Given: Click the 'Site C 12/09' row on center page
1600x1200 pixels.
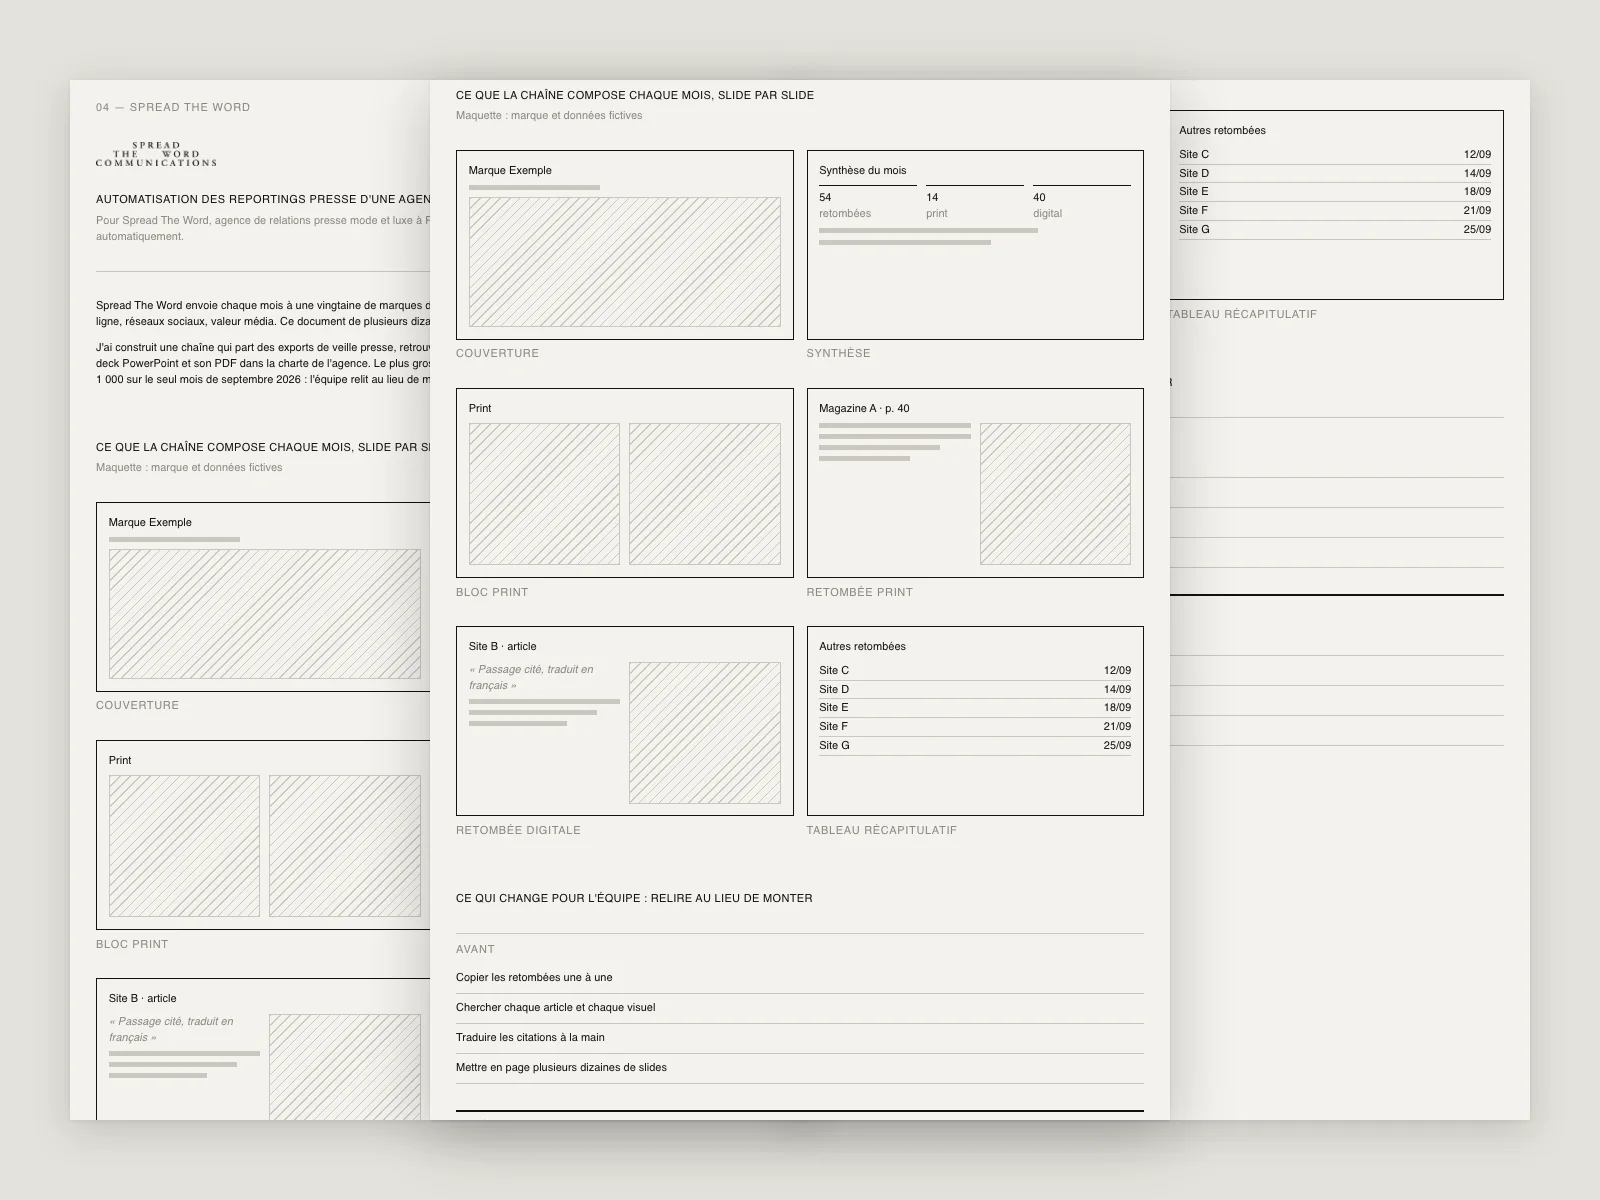Looking at the screenshot, I should 975,670.
